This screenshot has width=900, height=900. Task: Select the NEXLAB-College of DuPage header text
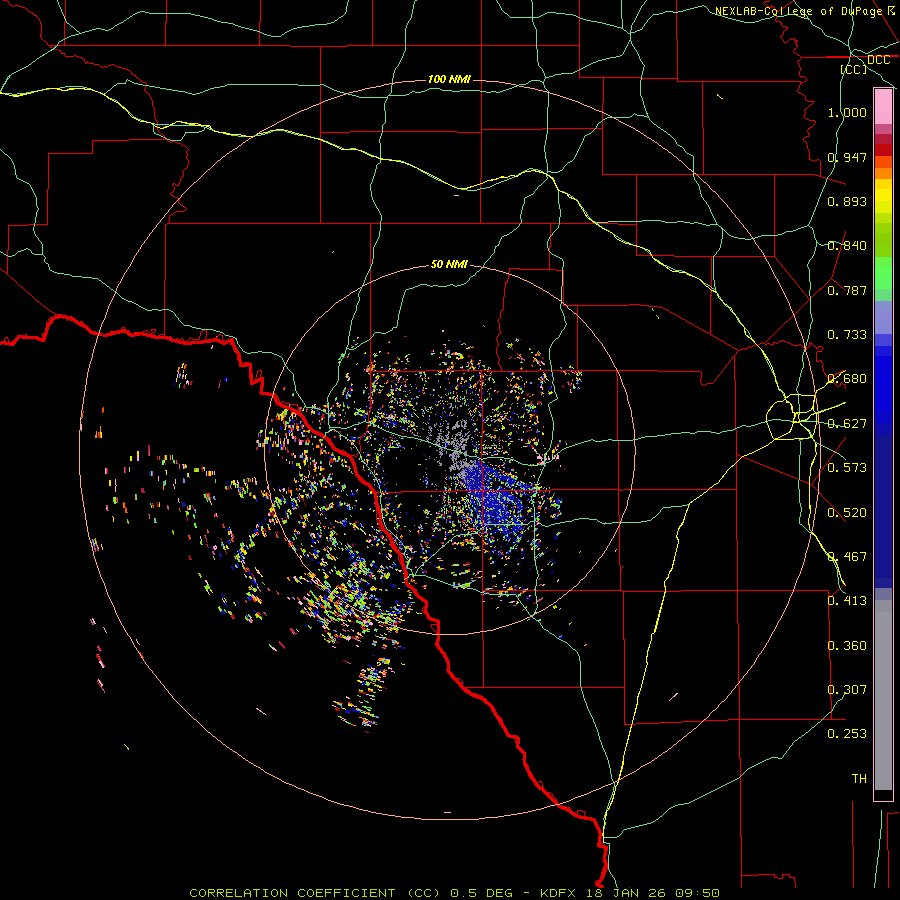point(798,11)
